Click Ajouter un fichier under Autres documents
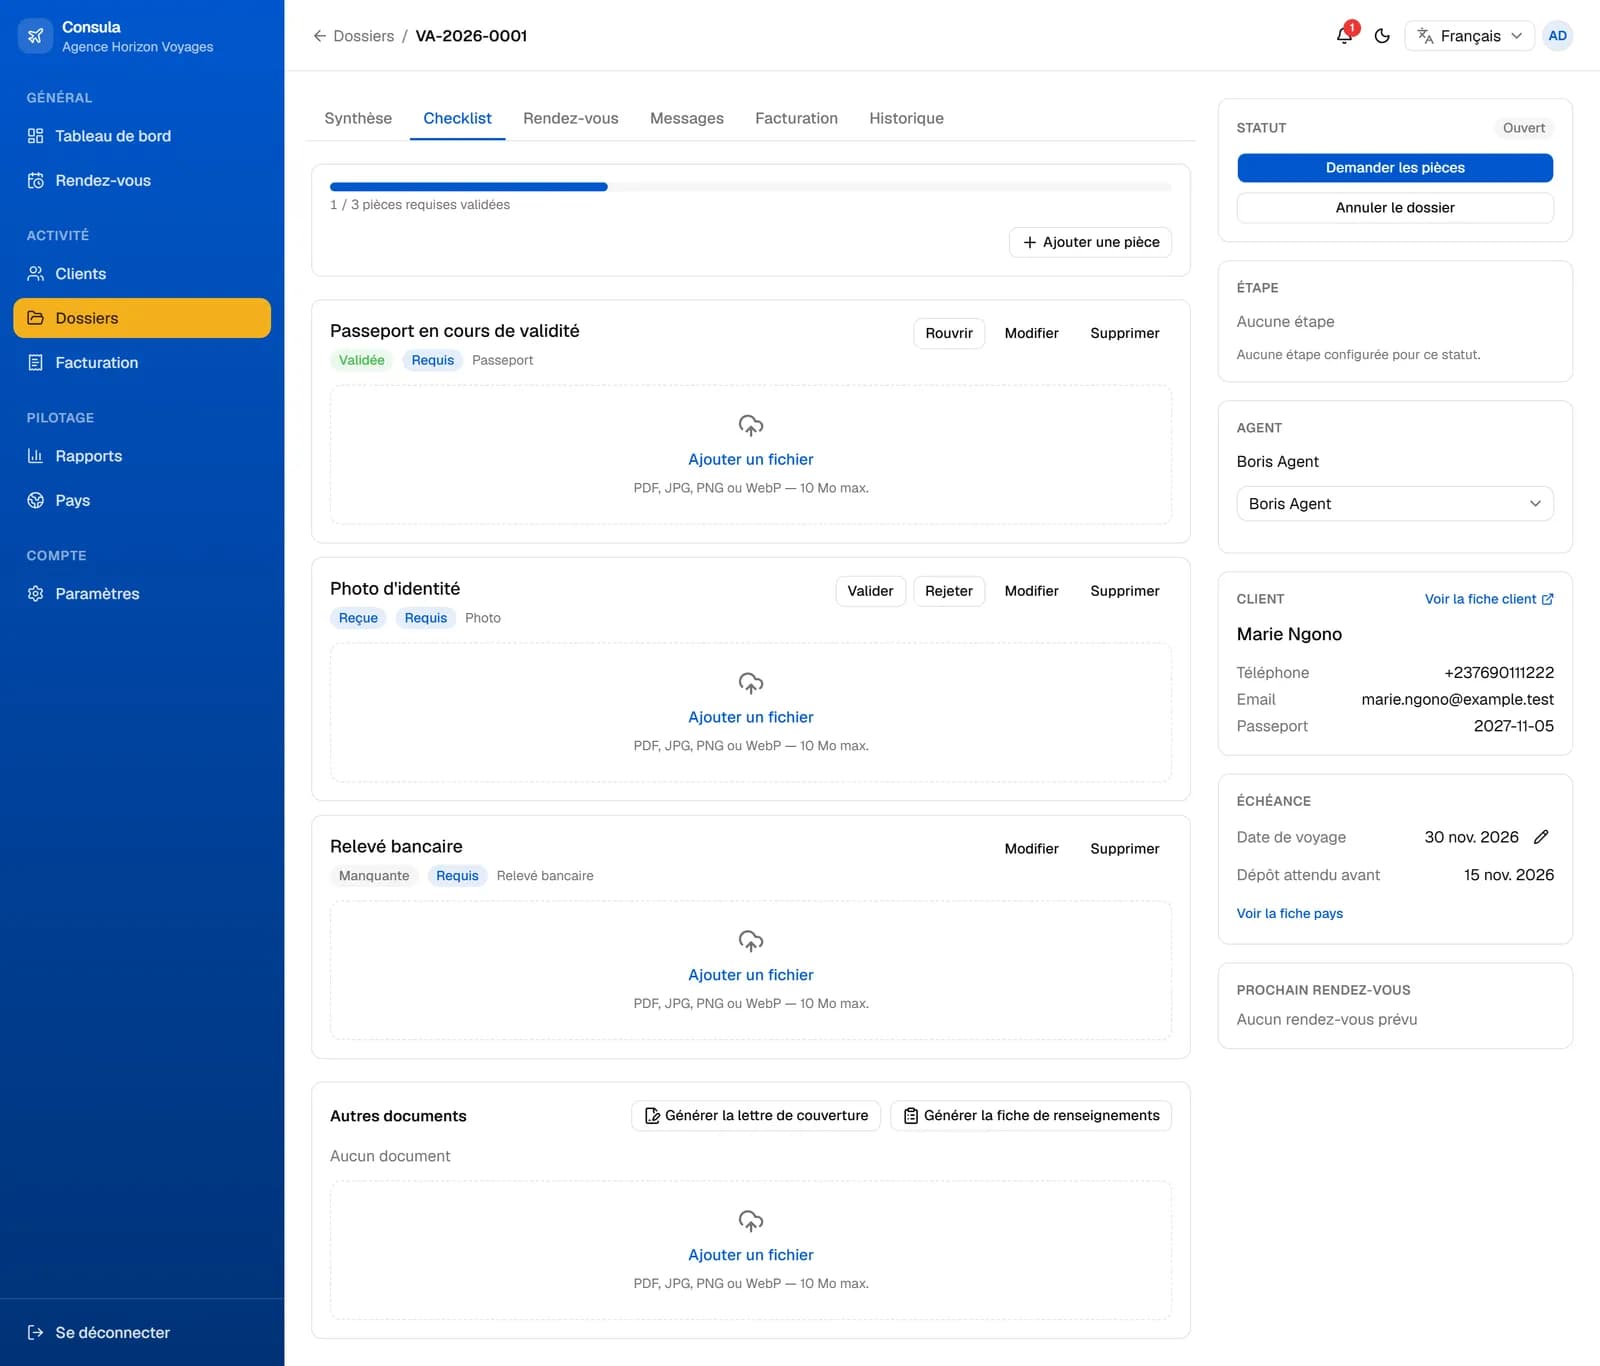This screenshot has height=1366, width=1600. (751, 1255)
